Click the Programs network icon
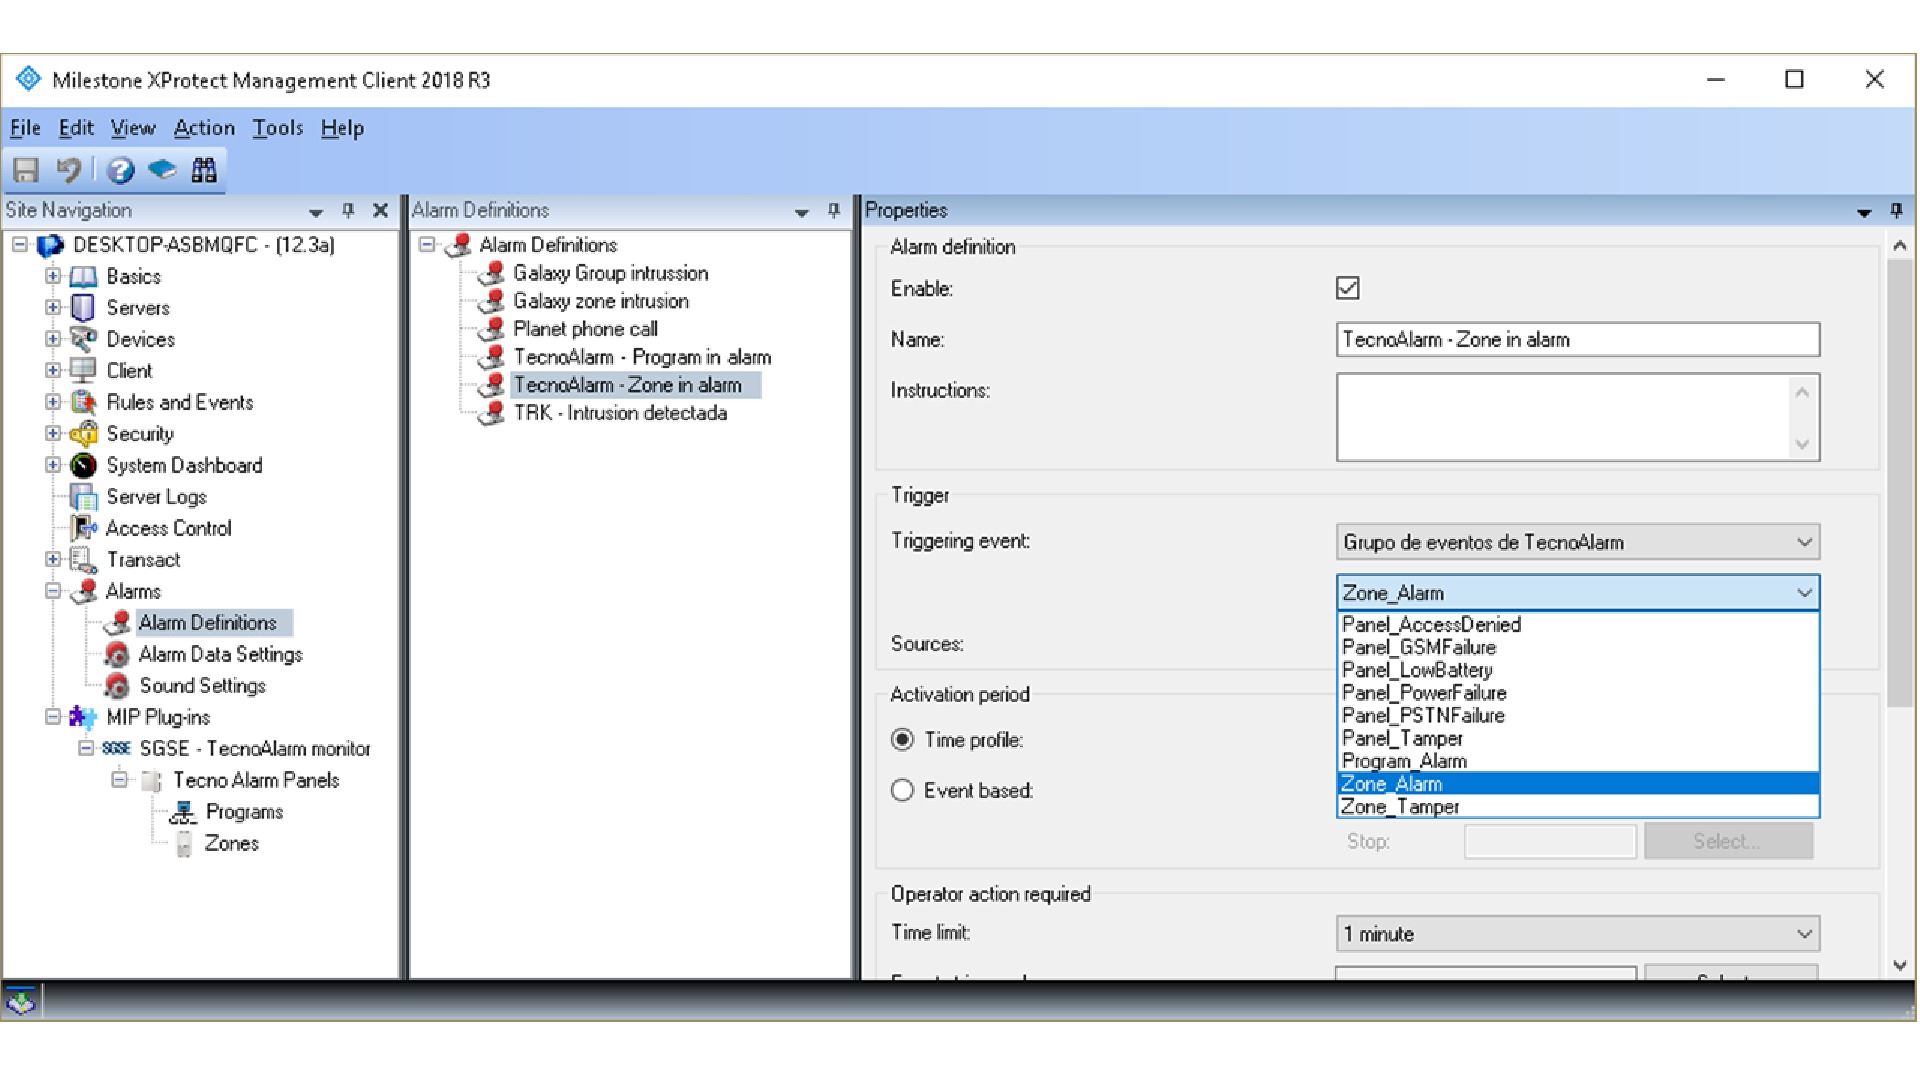This screenshot has width=1920, height=1080. click(x=182, y=812)
